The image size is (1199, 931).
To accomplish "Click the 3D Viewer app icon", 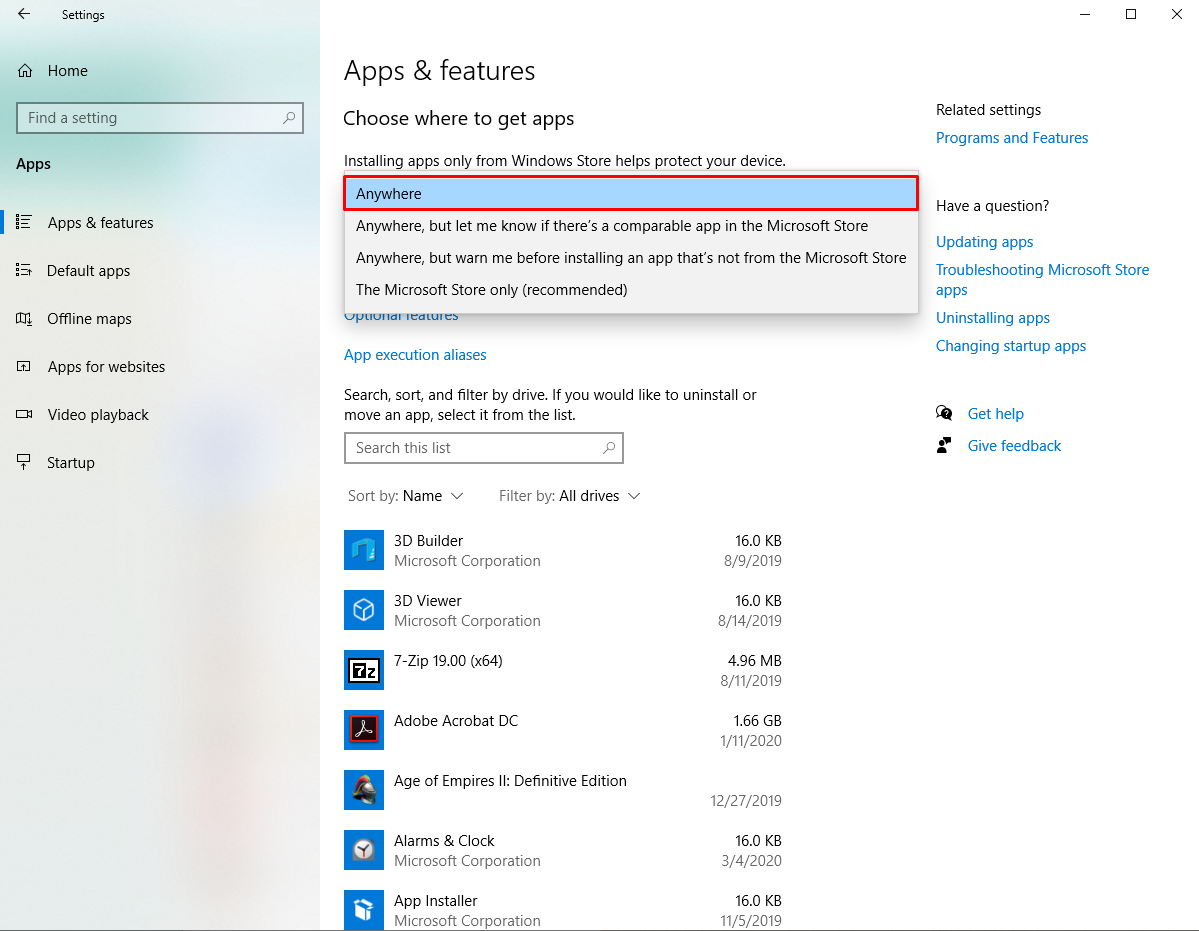I will pyautogui.click(x=364, y=610).
